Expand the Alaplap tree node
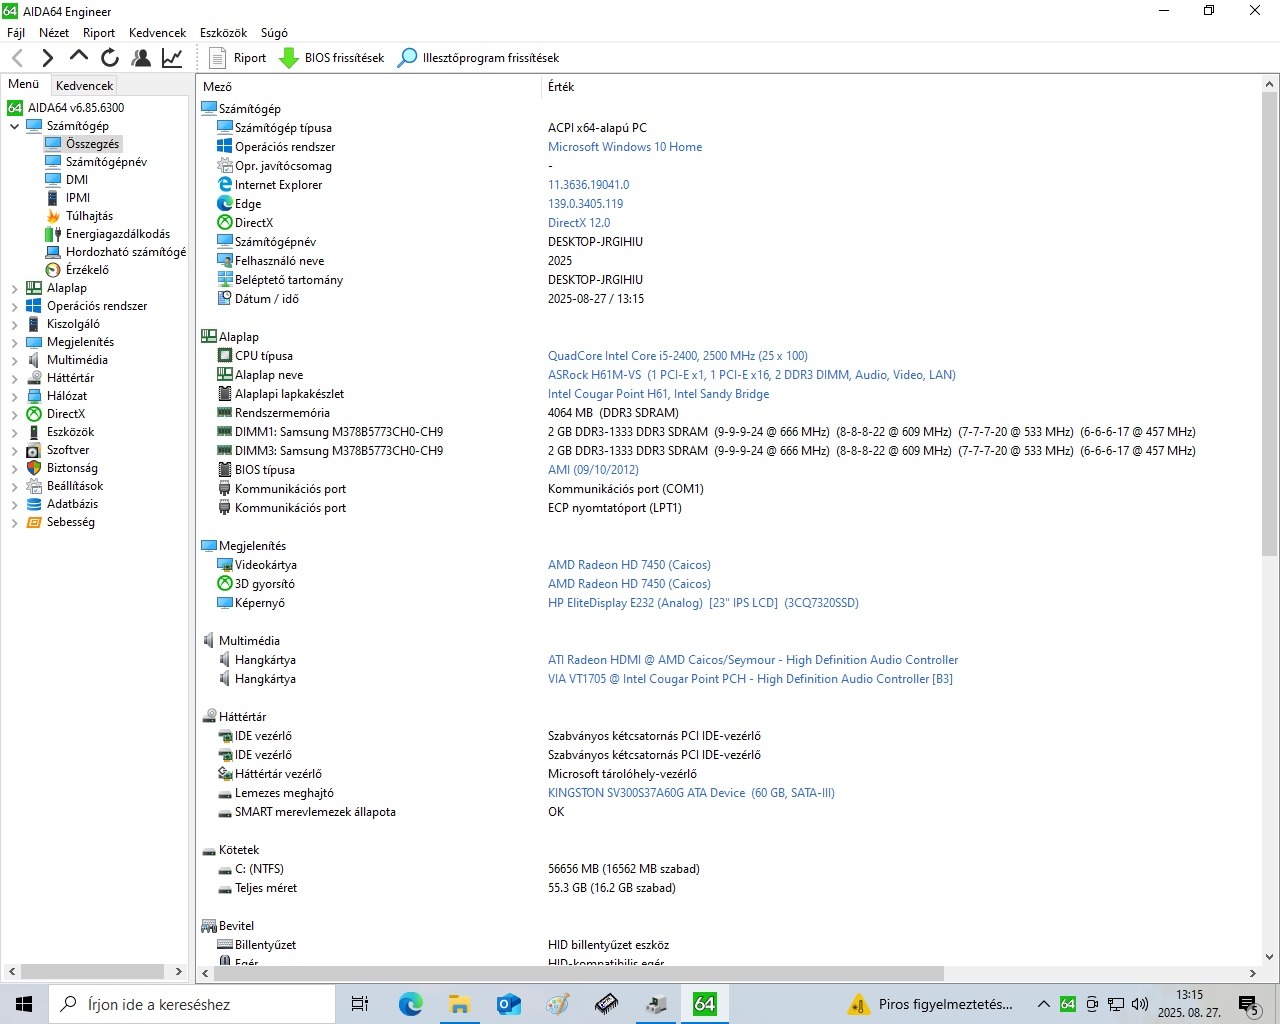Viewport: 1280px width, 1024px height. point(14,288)
